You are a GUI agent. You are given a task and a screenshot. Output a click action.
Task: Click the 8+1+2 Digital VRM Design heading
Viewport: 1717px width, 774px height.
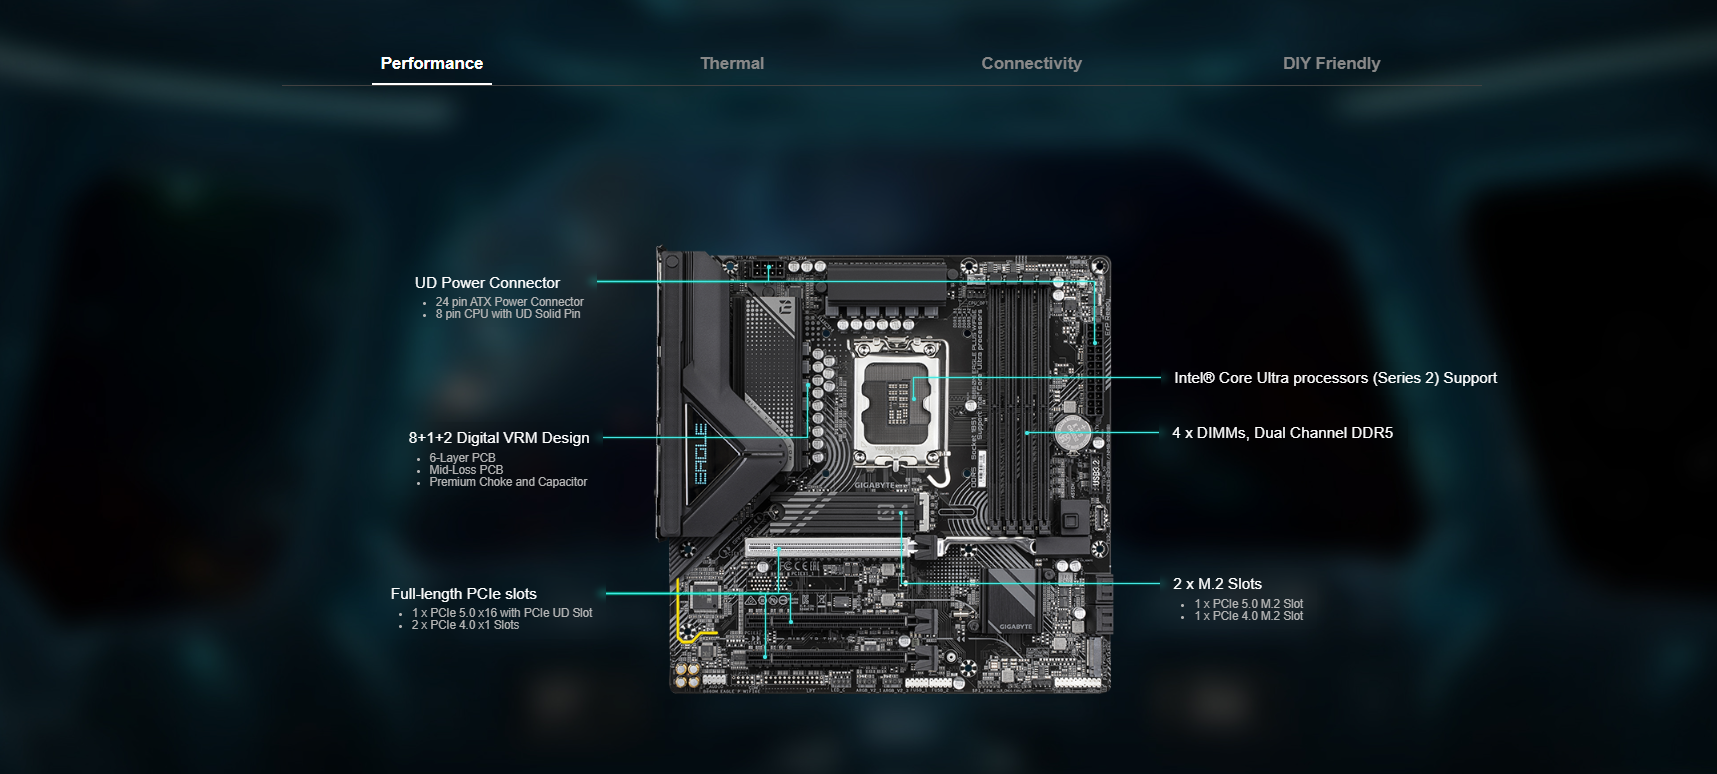pyautogui.click(x=499, y=438)
